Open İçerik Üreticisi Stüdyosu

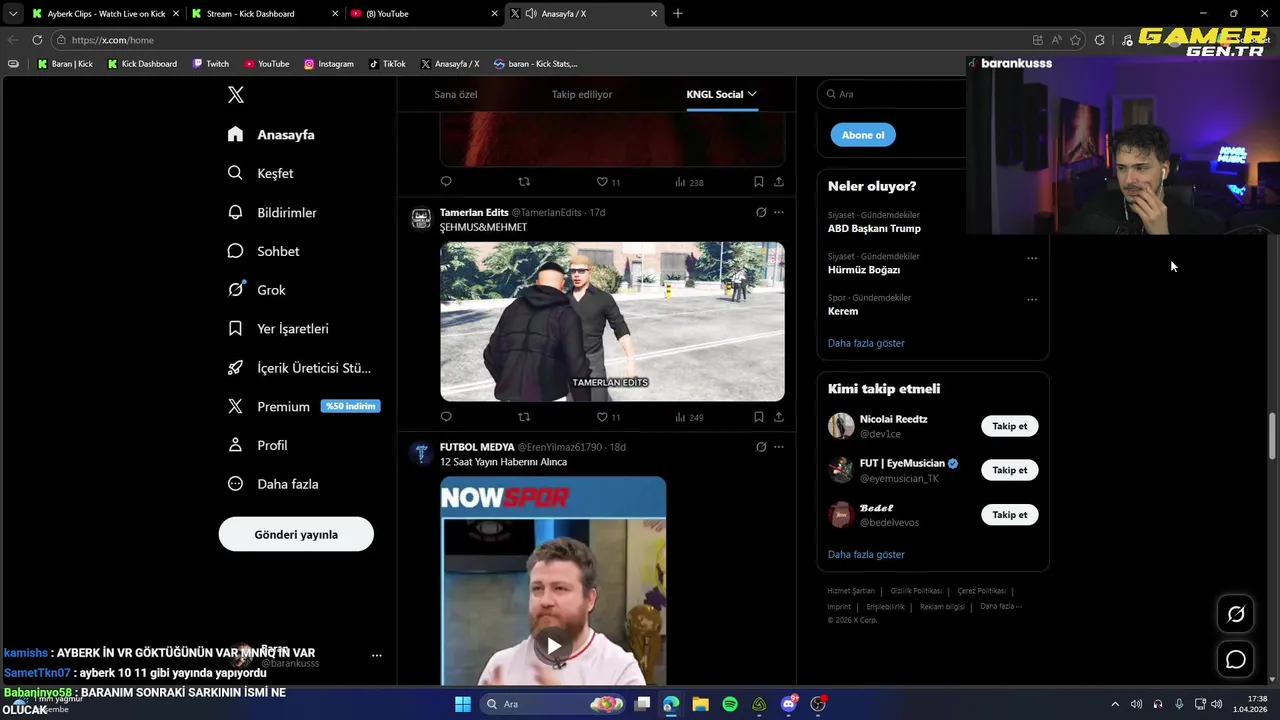299,368
